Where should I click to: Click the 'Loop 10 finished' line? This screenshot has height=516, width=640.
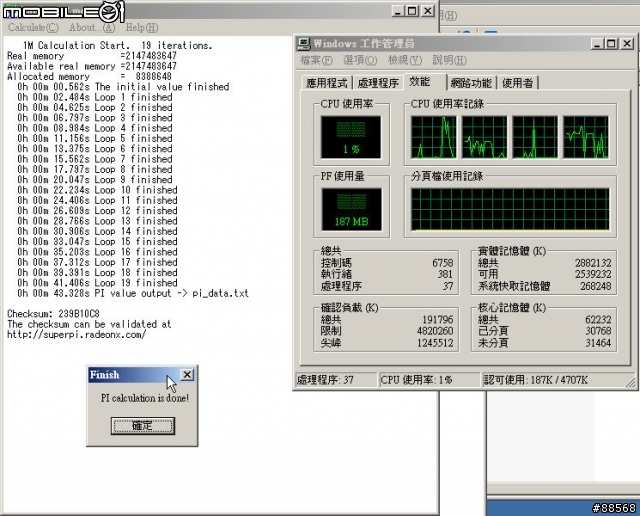(97, 190)
